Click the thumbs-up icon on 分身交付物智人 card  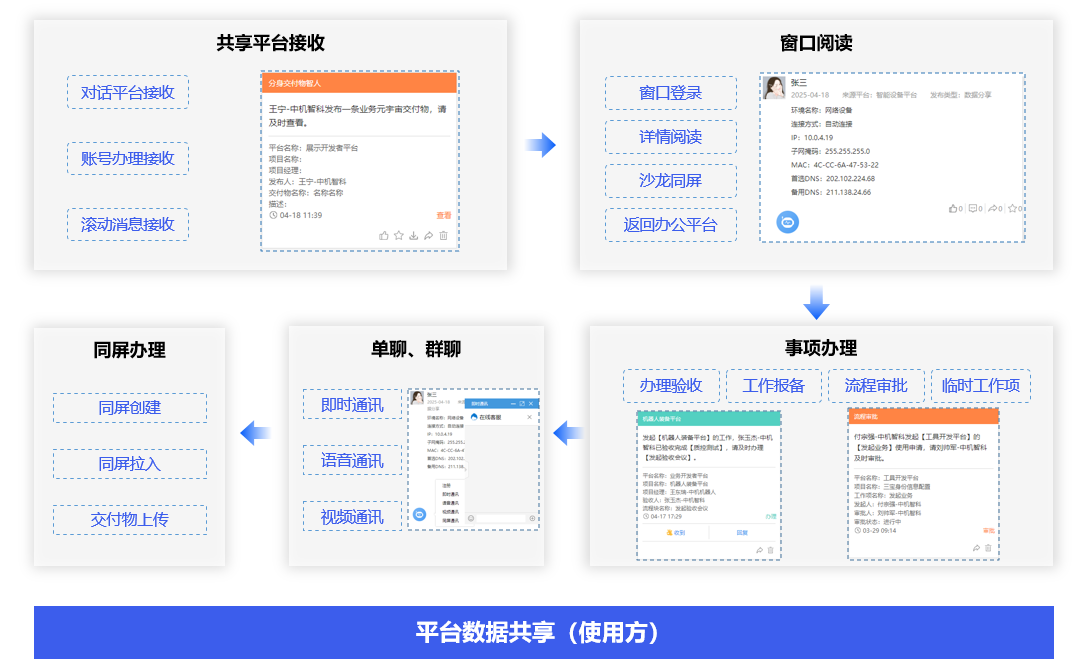(x=384, y=236)
